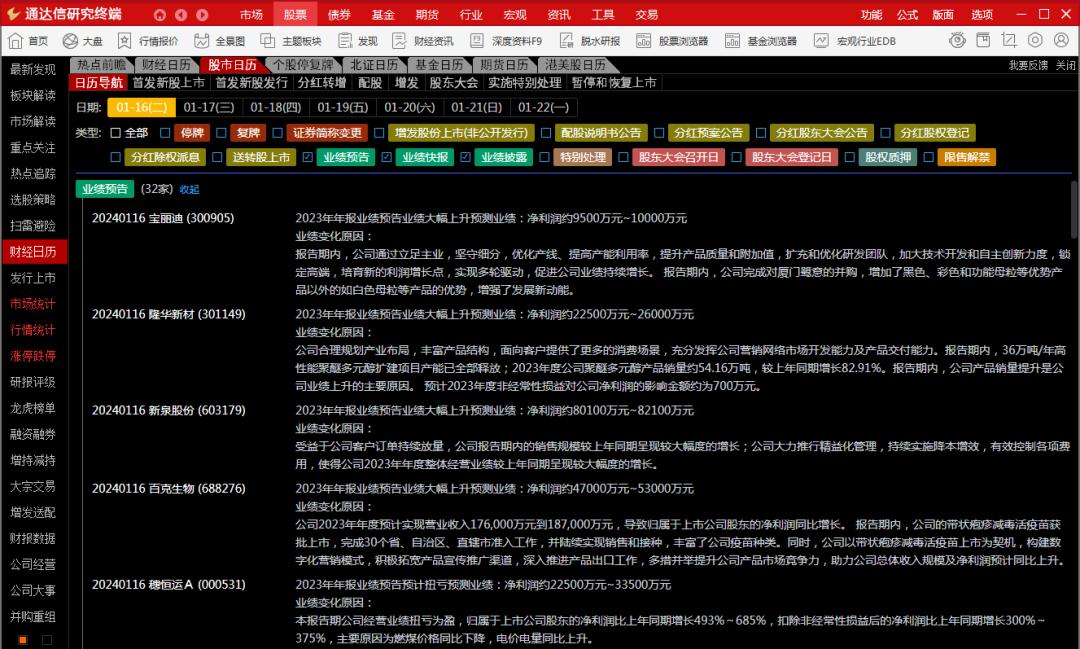Screen dimensions: 1080x649
Task: Open 涨停跌停 in left sidebar
Action: click(33, 356)
